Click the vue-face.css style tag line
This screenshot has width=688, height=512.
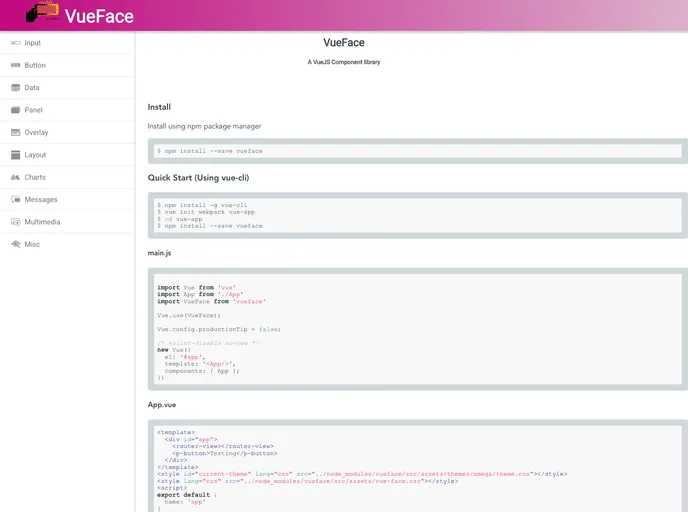pos(307,481)
